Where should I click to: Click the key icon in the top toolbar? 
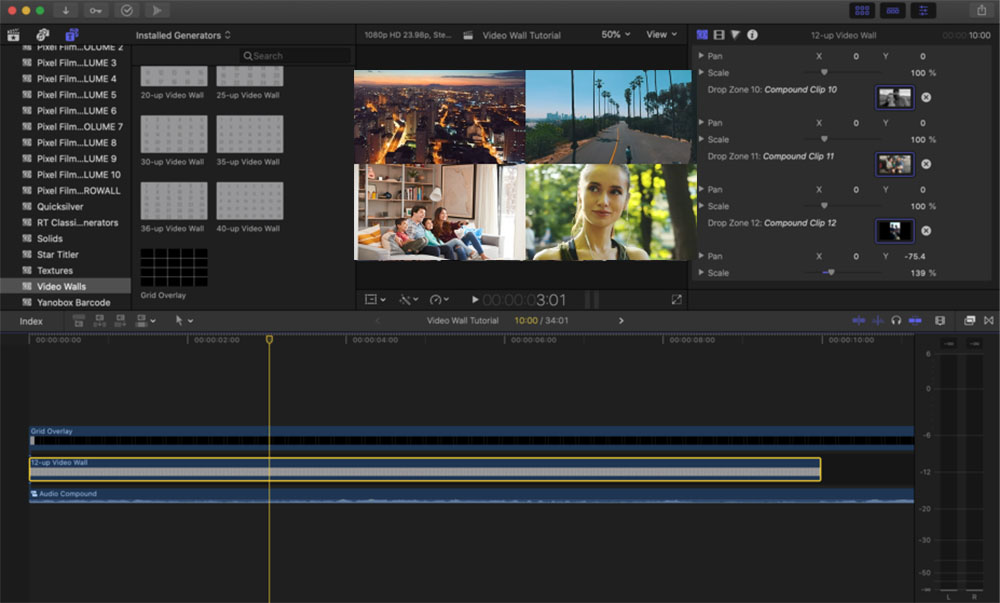pos(96,10)
